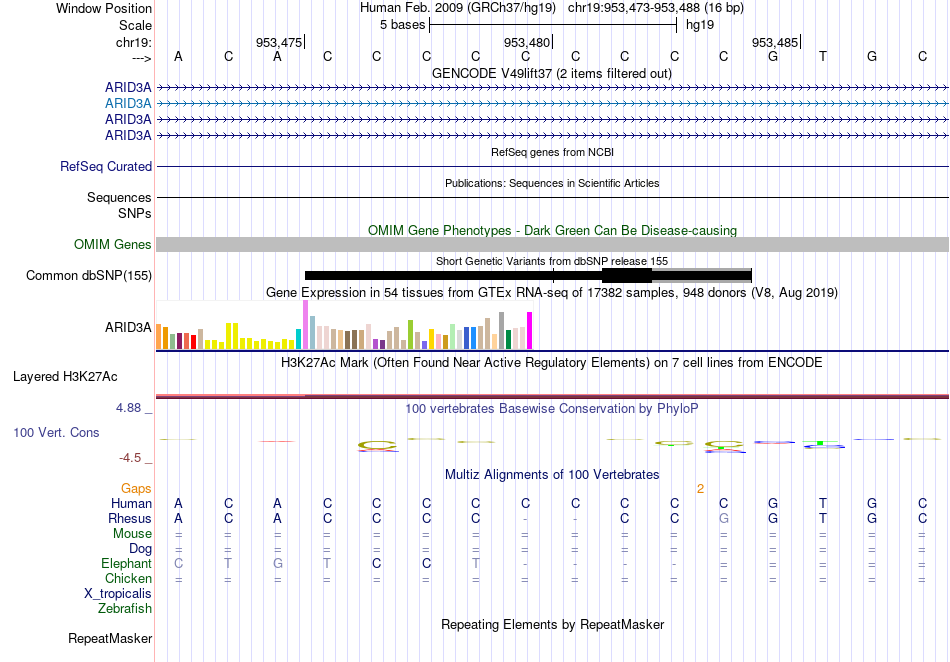
Task: Click the 953,480 position marker
Action: coord(528,42)
